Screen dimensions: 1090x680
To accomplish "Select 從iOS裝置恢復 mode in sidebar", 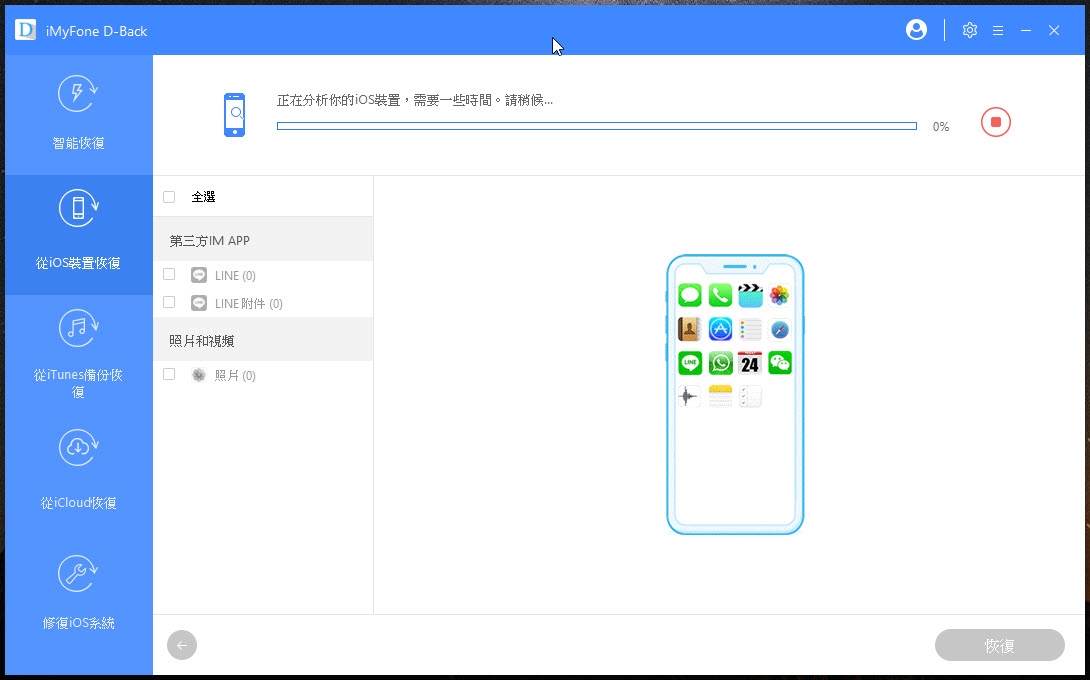I will [x=79, y=235].
